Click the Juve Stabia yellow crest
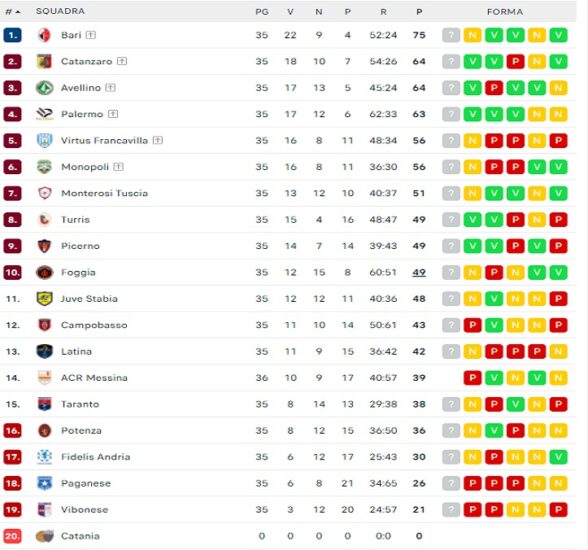588x550 pixels. pyautogui.click(x=44, y=299)
